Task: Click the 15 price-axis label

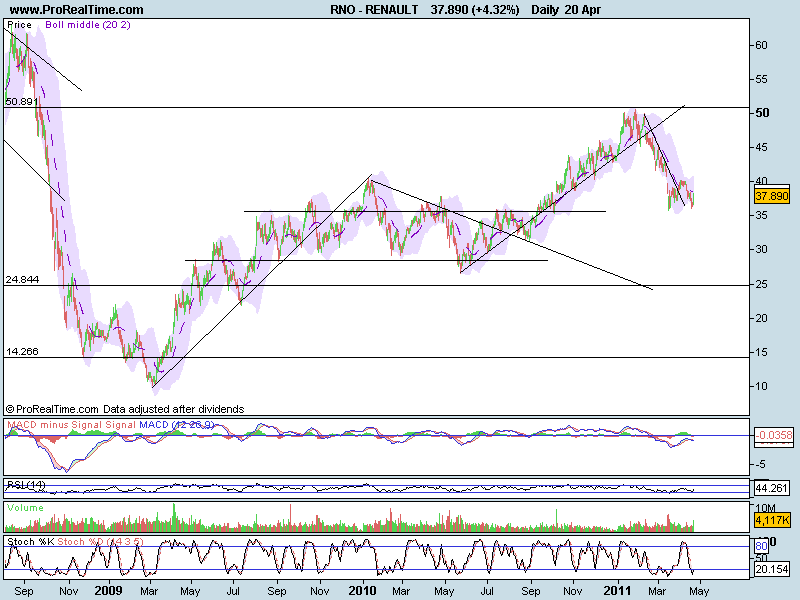Action: click(761, 352)
